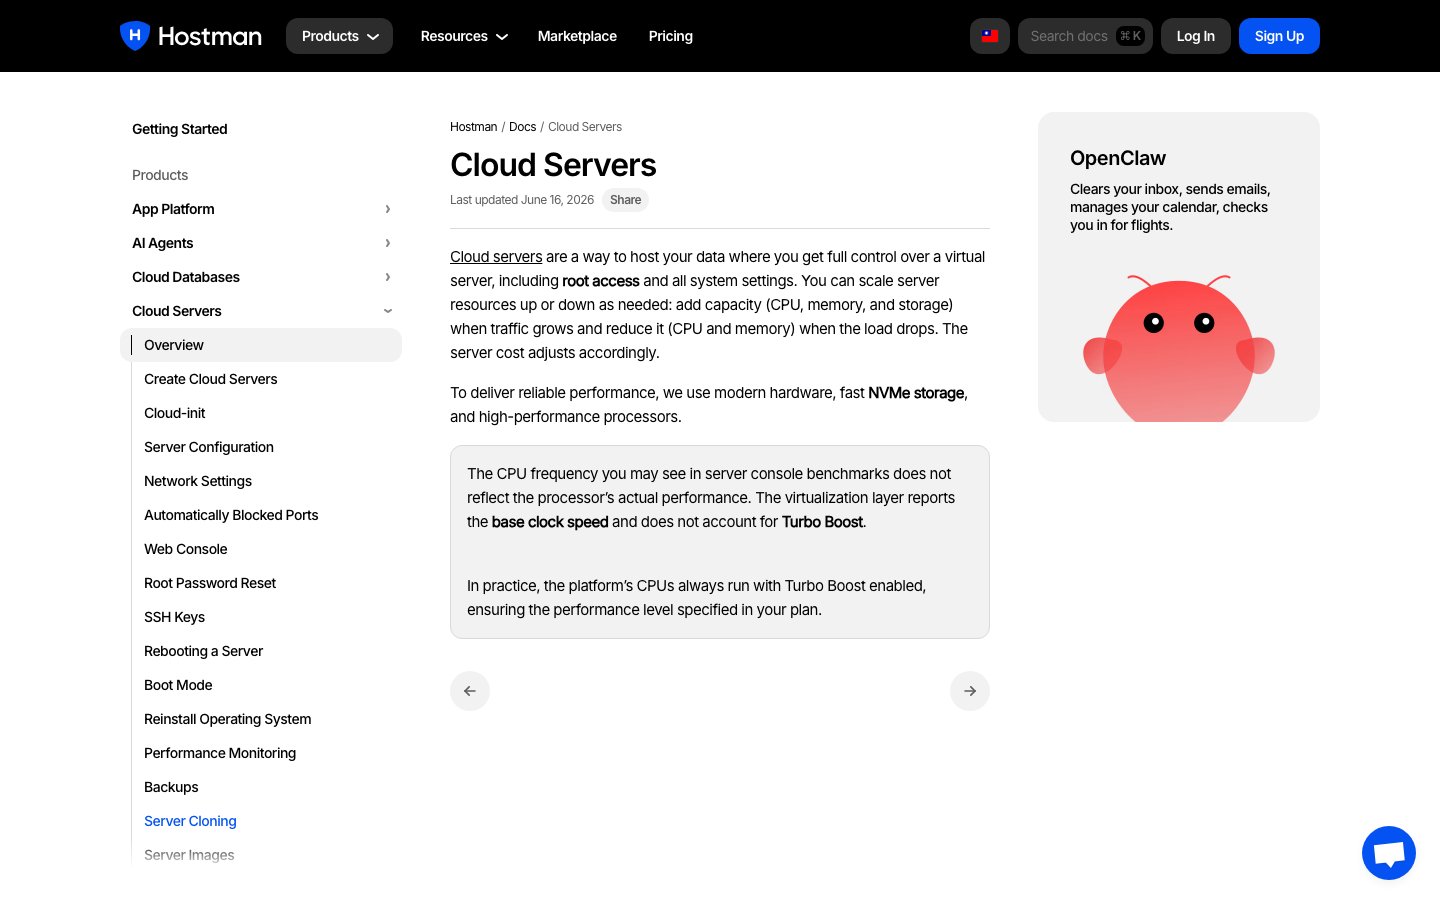
Task: Open Server Cloning page
Action: (x=190, y=821)
